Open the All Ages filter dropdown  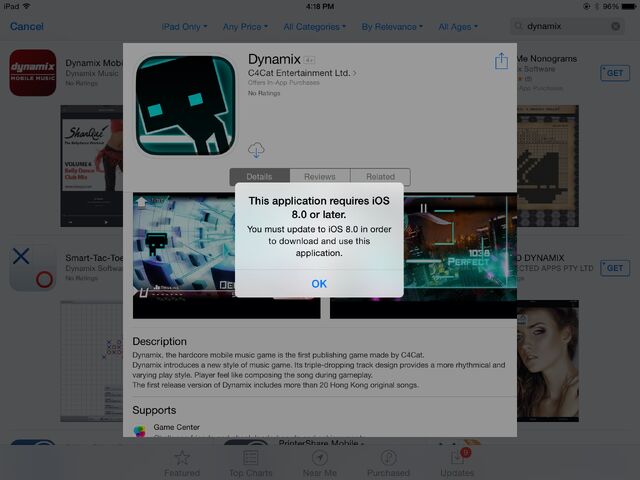458,27
